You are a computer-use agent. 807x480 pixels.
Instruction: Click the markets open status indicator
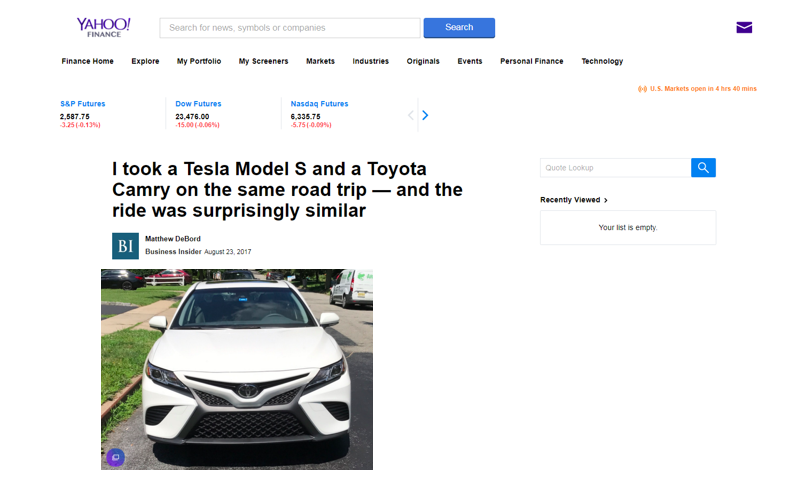click(697, 89)
